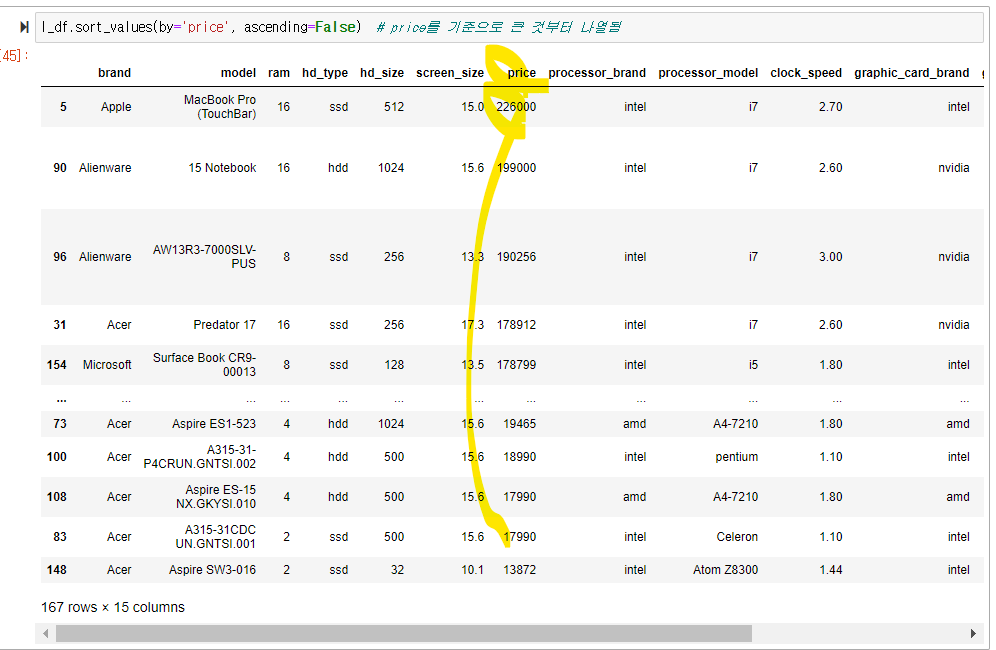
Task: Click the horizontal scrollbar thumb
Action: tap(404, 633)
